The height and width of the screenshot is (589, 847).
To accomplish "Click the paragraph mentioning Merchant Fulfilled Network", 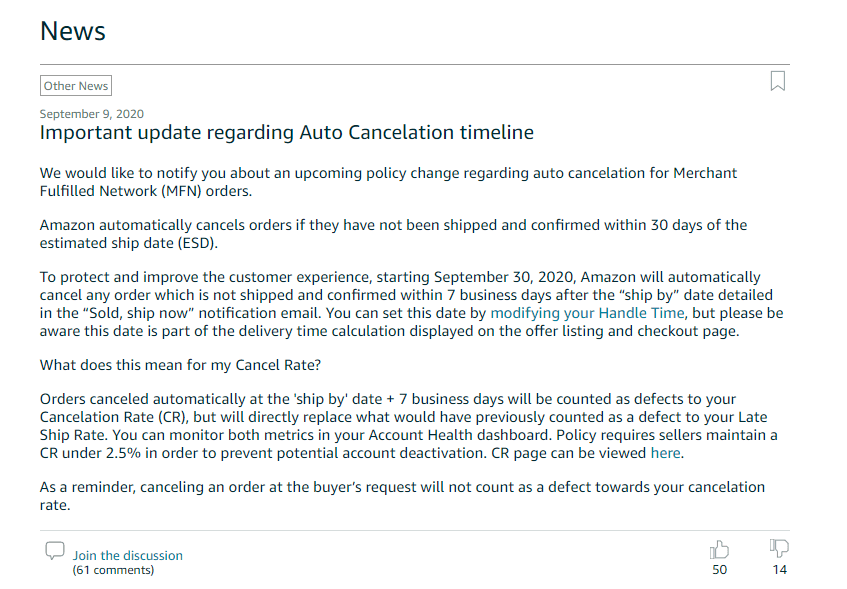I will point(388,182).
